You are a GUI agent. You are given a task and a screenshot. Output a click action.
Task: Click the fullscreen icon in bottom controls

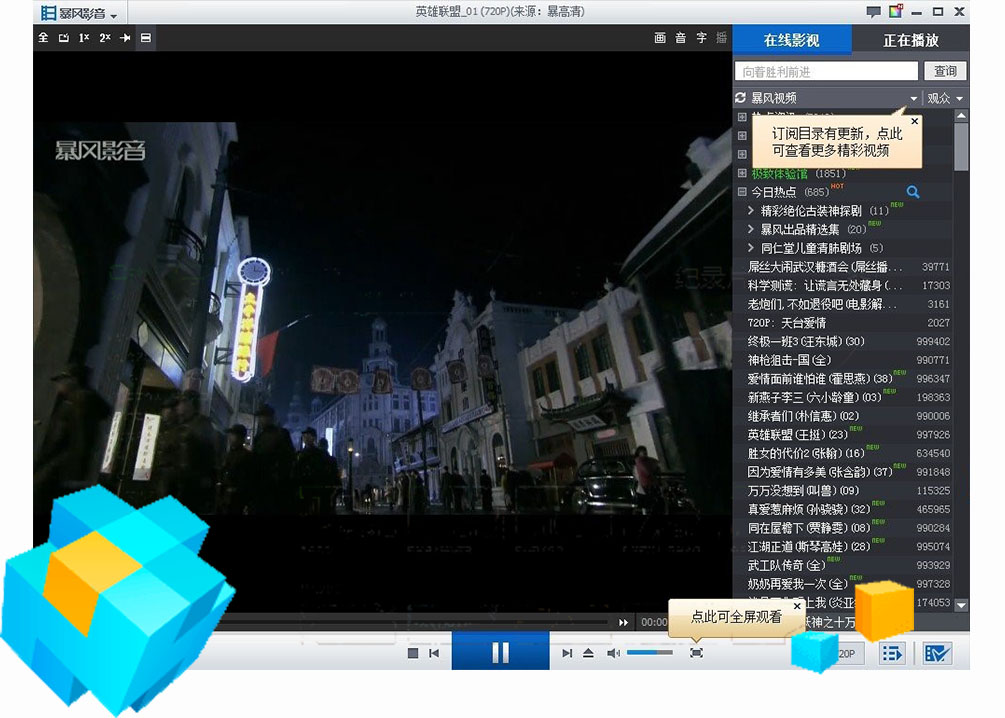tap(696, 653)
